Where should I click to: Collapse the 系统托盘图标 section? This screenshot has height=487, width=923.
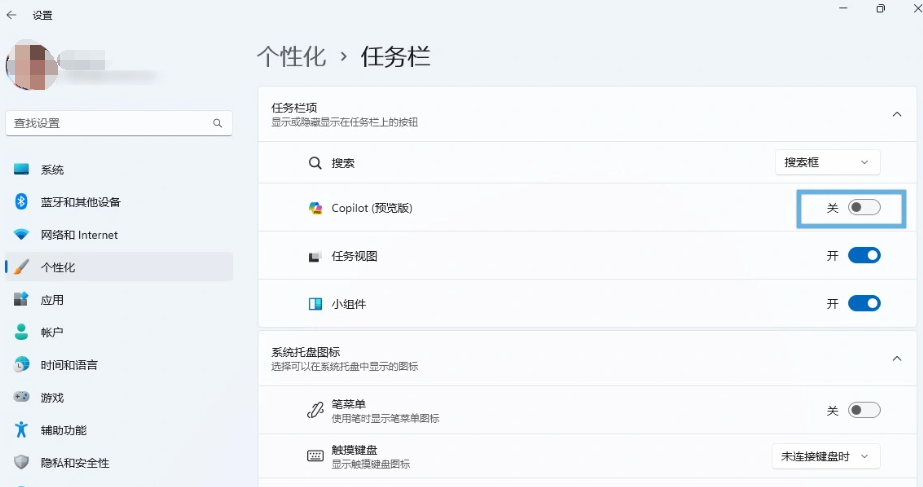coord(896,358)
